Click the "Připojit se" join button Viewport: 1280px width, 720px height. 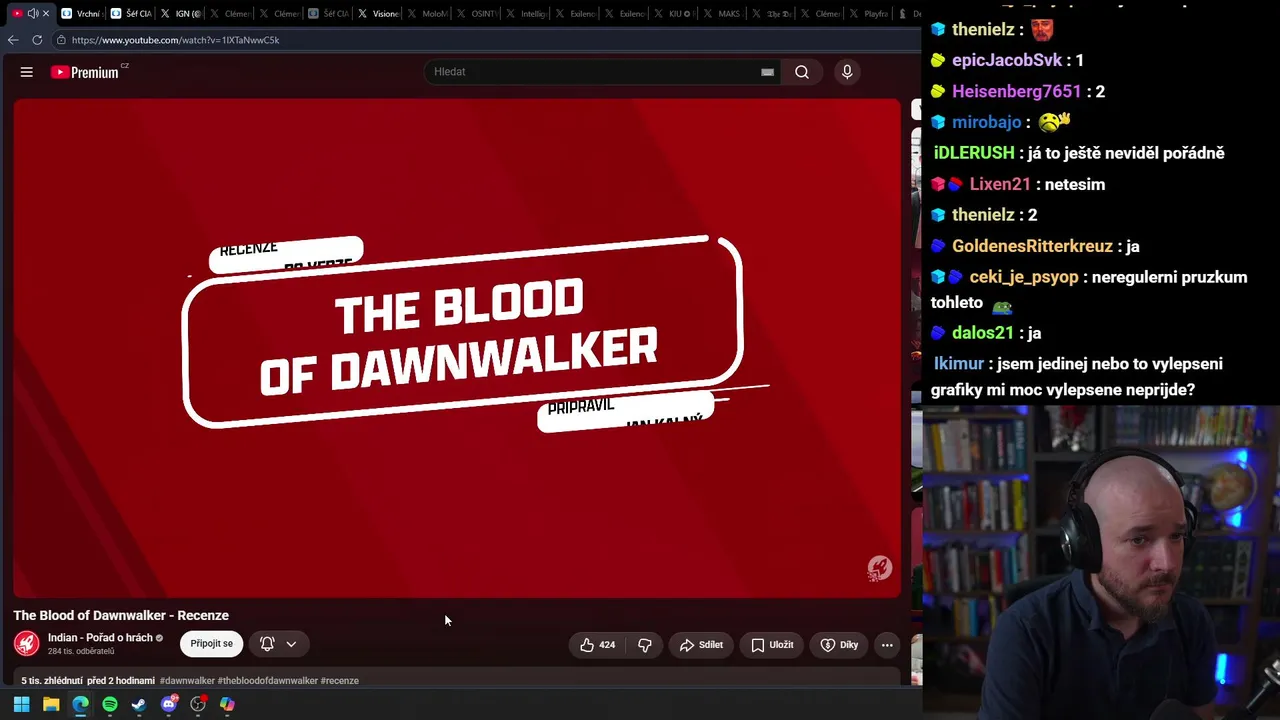(x=211, y=644)
